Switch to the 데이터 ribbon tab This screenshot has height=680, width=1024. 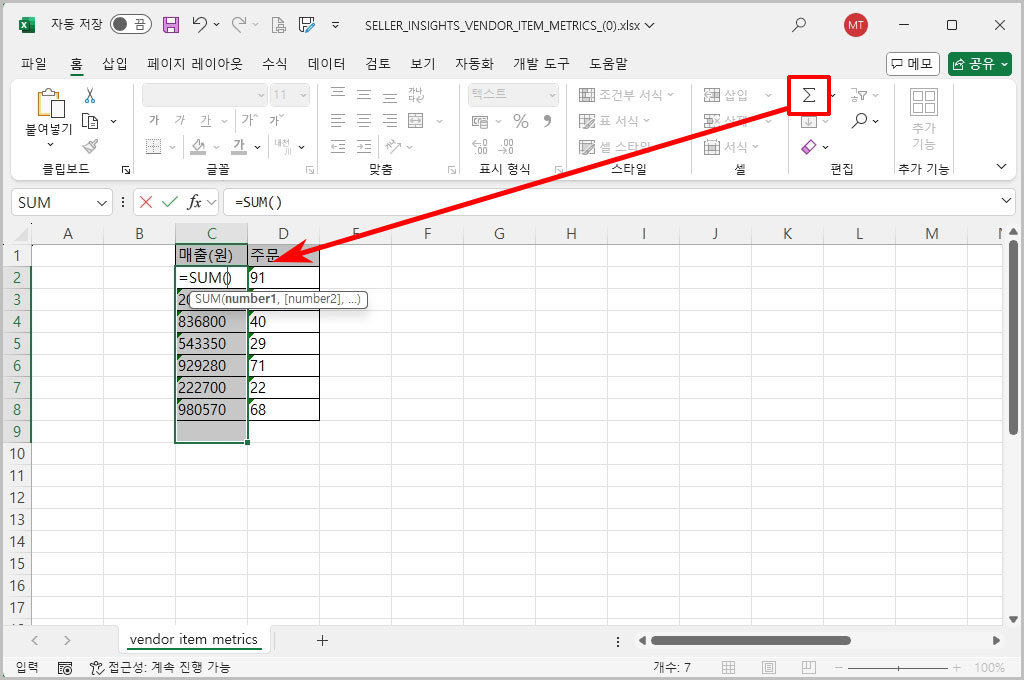326,63
